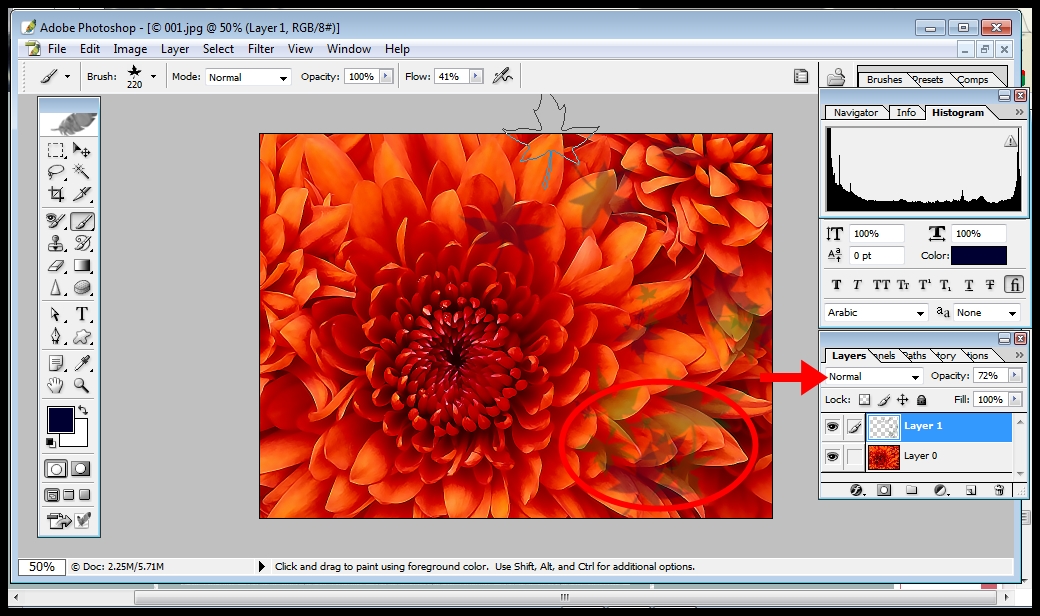Select the Horizontal Type tool
1040x616 pixels.
click(x=82, y=314)
